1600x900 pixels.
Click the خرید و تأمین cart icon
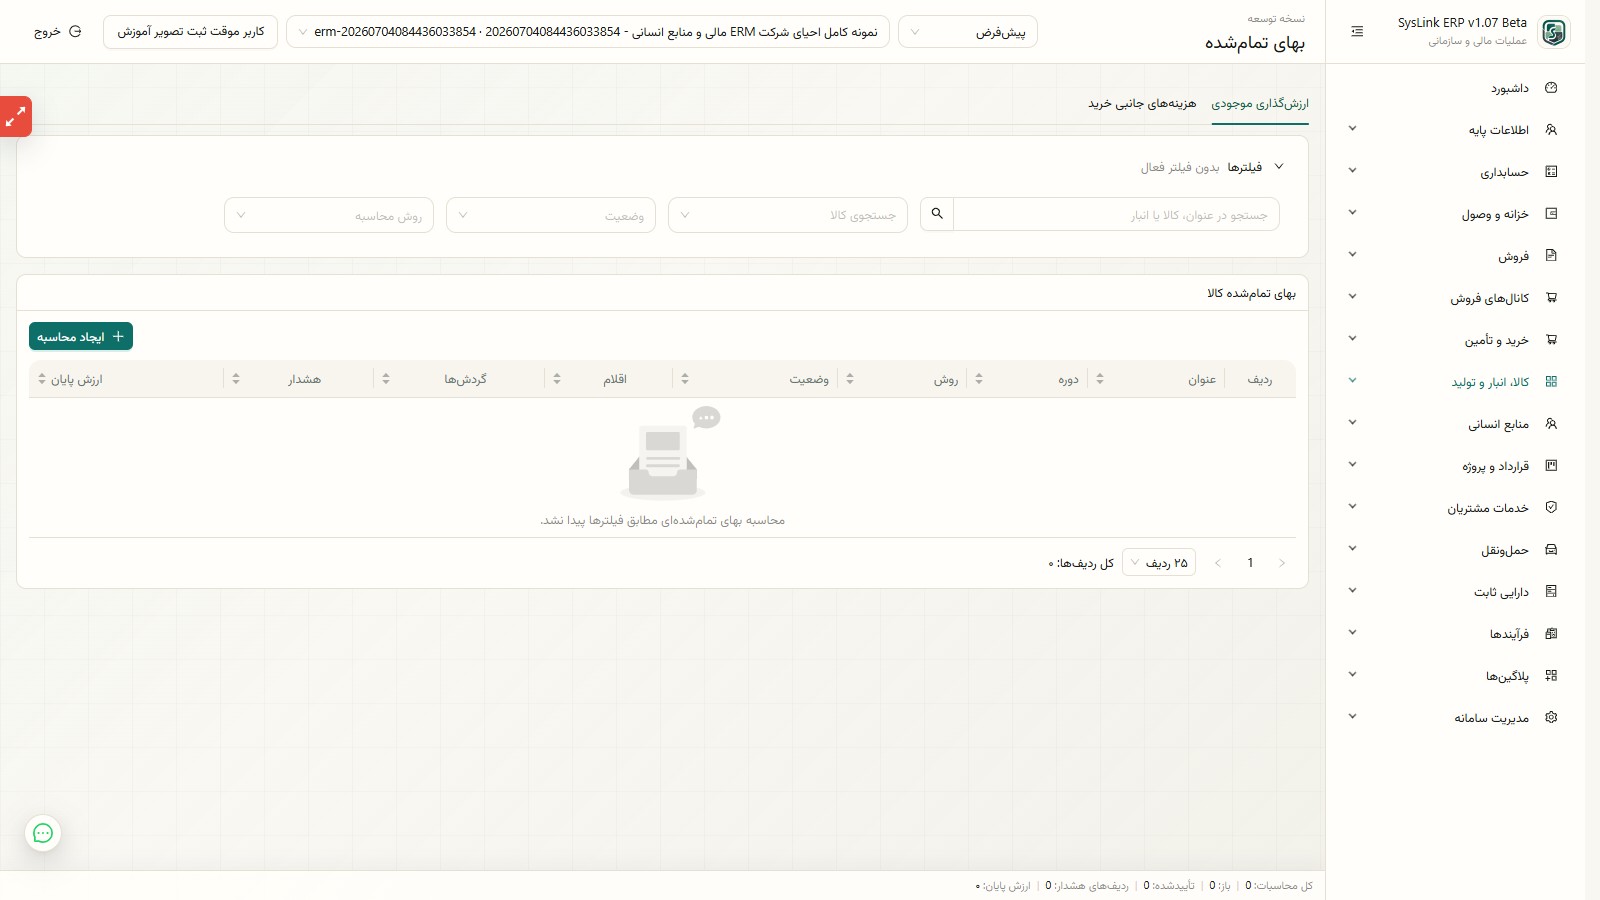(x=1551, y=340)
